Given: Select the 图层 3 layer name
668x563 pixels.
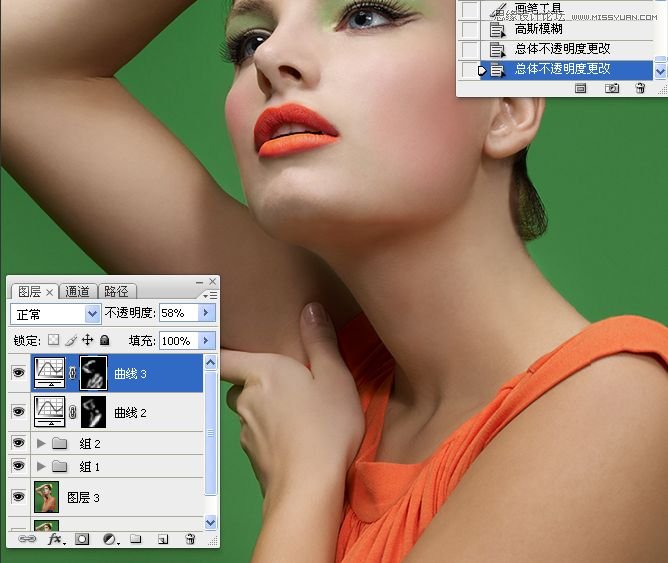Looking at the screenshot, I should [84, 497].
